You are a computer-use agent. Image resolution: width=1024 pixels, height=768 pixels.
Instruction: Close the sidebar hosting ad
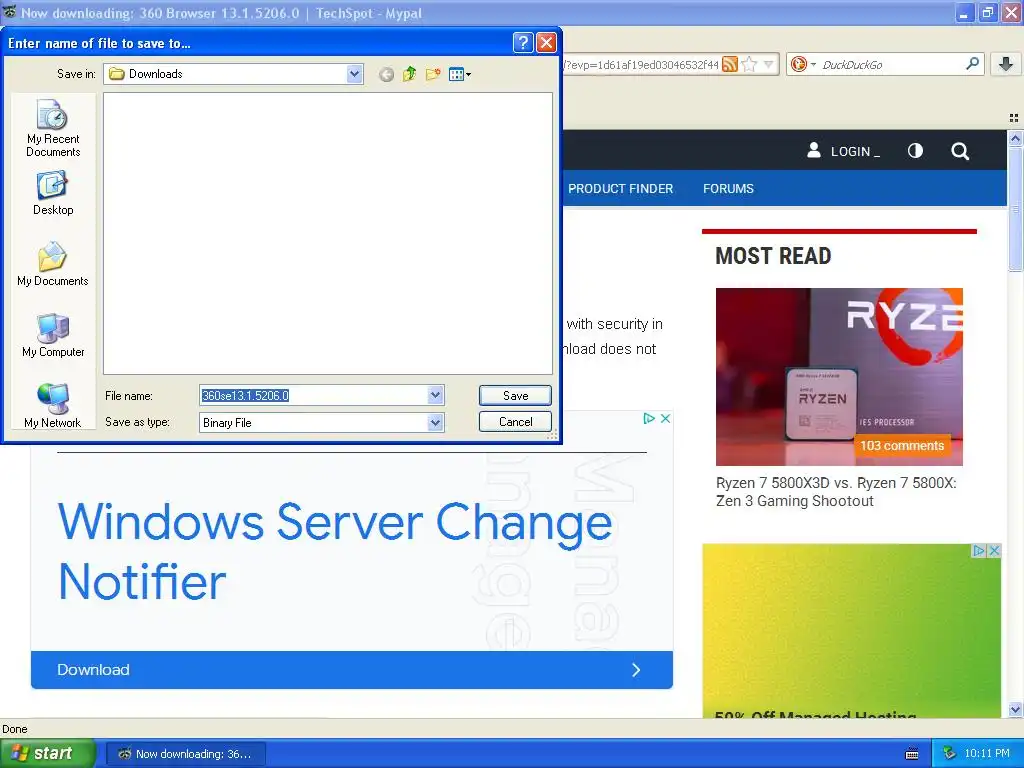click(994, 551)
